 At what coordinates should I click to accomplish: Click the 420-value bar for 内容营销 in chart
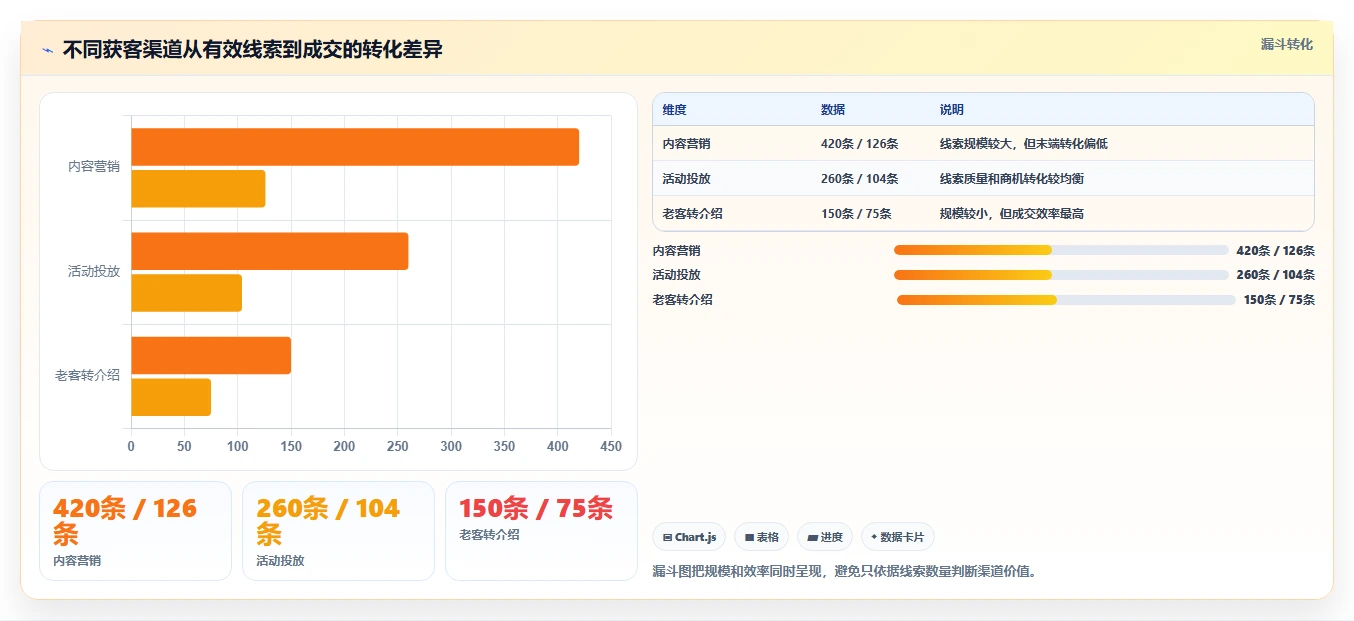pos(355,147)
